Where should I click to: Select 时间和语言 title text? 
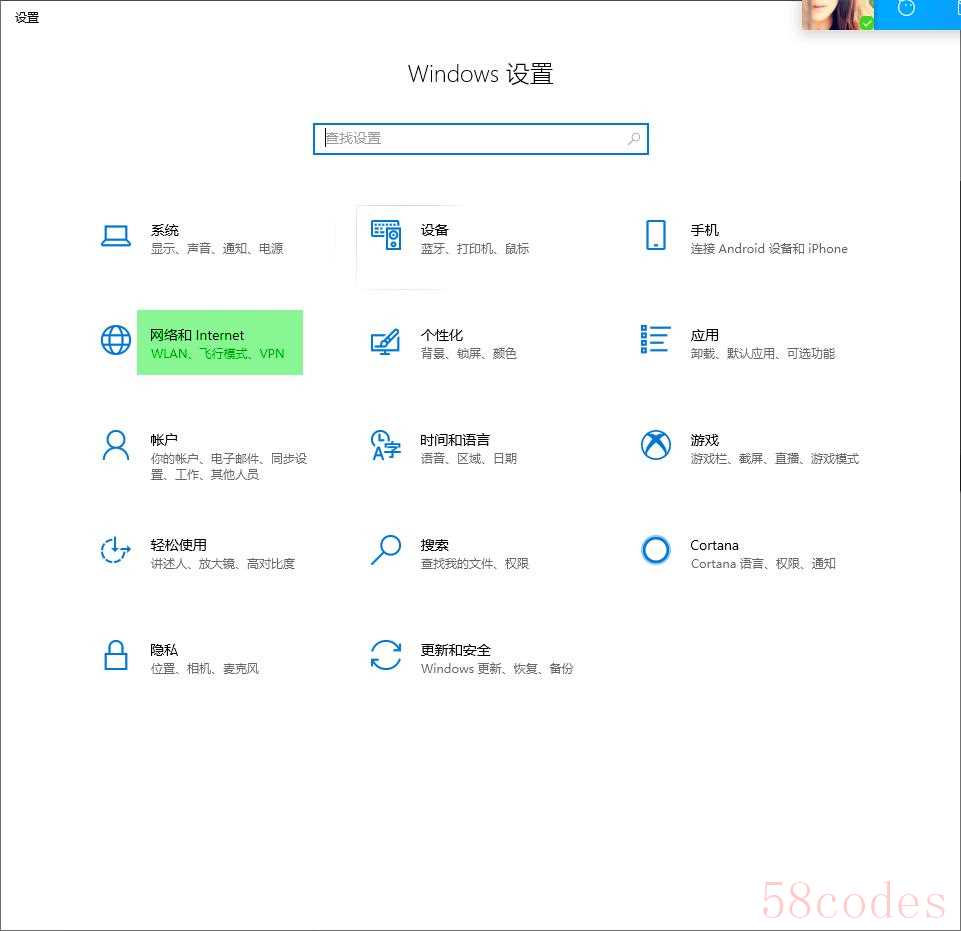[x=455, y=440]
